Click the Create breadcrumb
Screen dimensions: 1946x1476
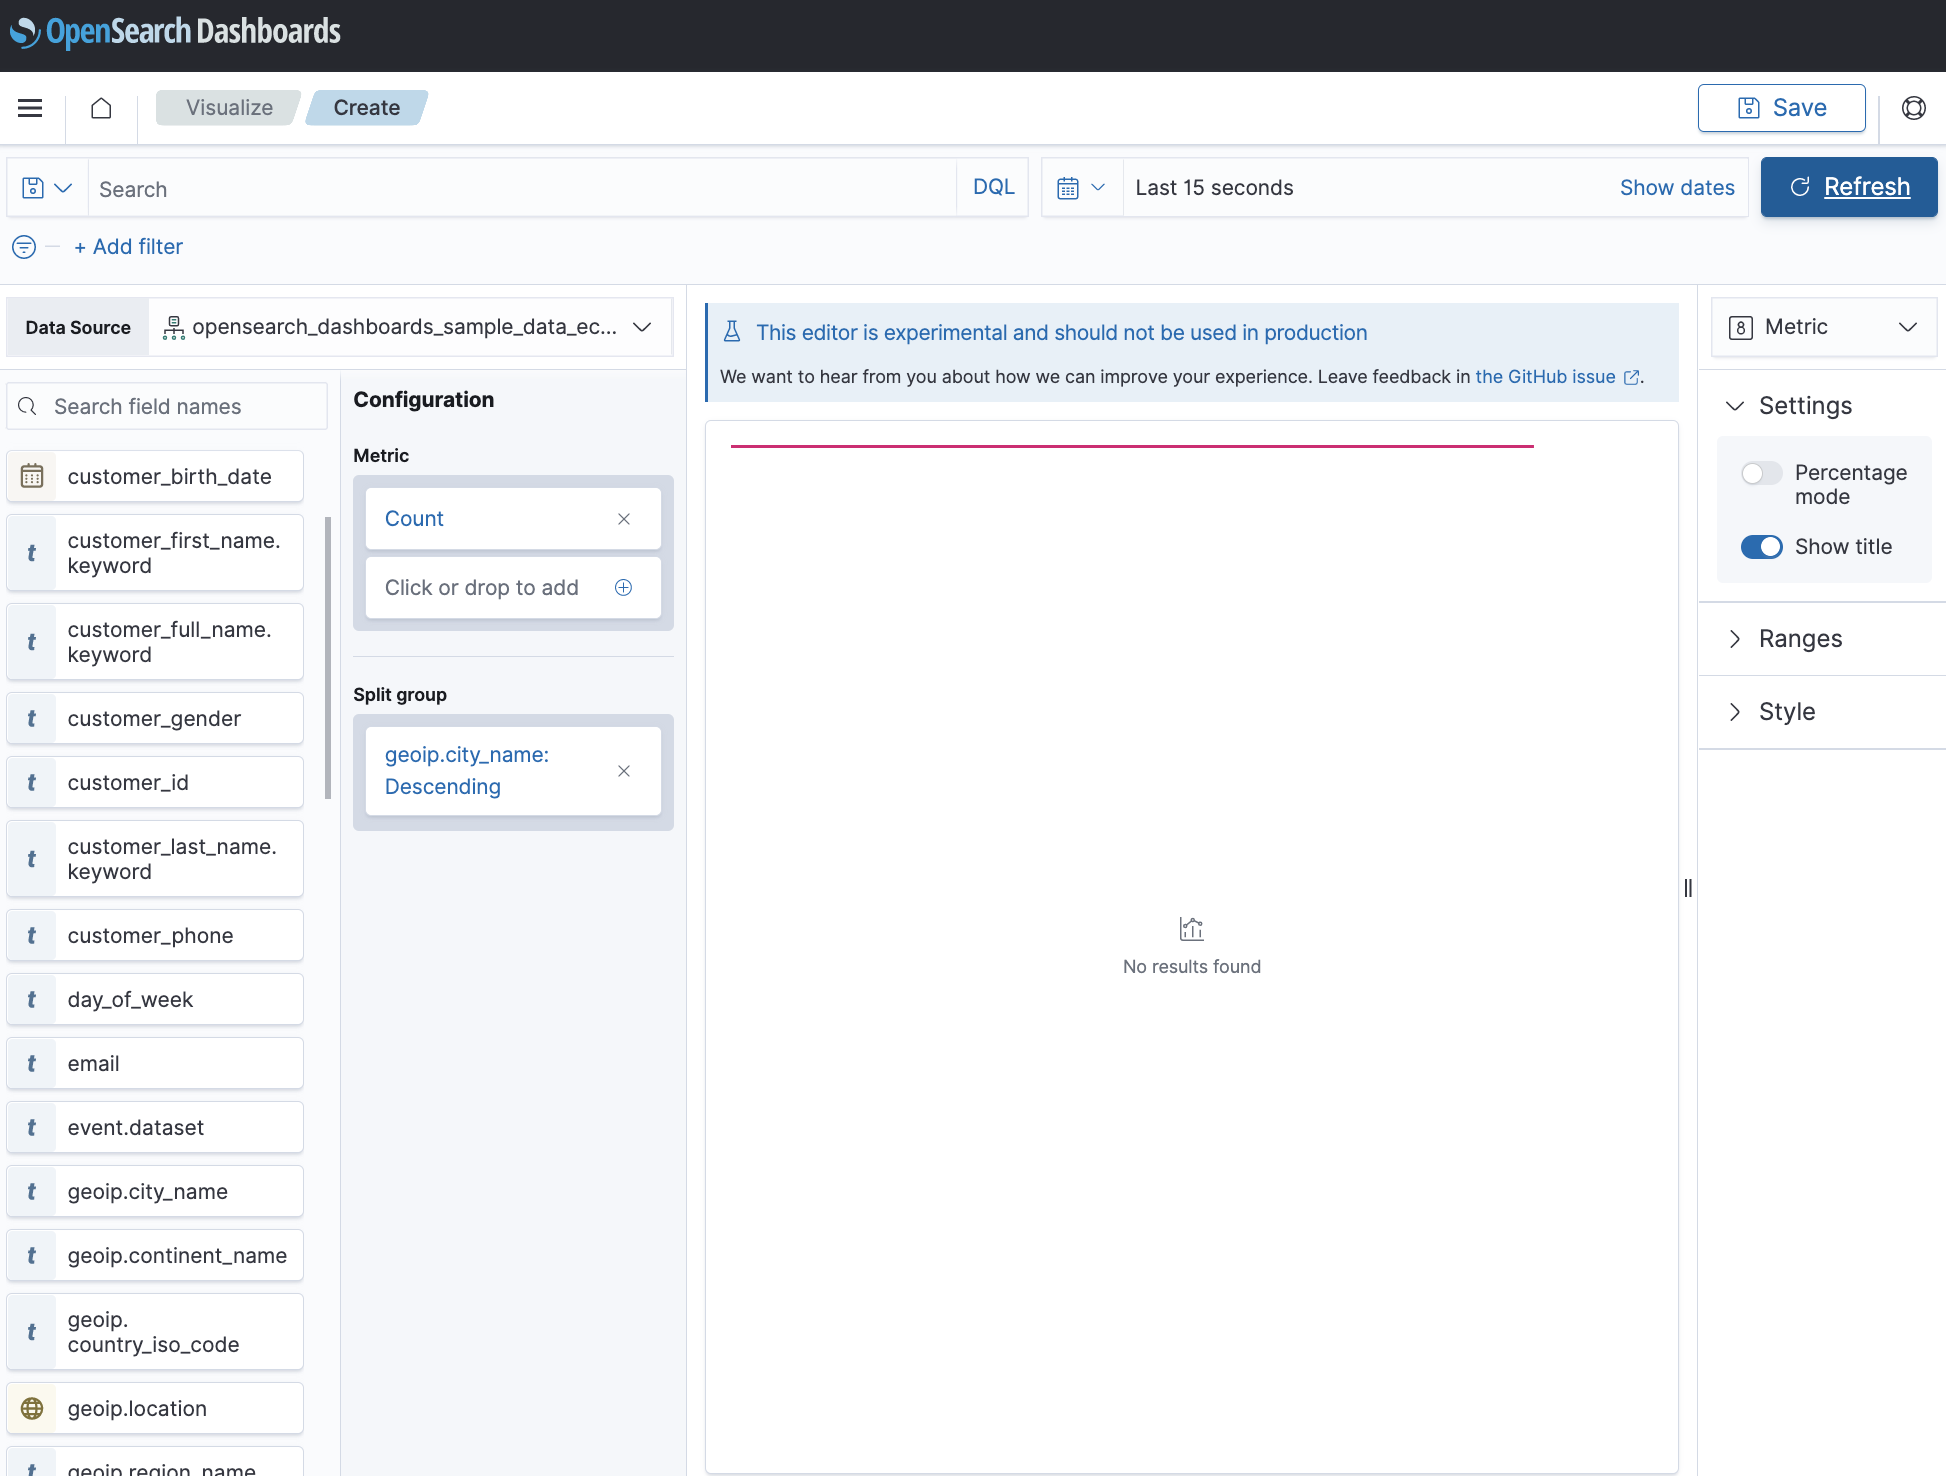pos(367,108)
